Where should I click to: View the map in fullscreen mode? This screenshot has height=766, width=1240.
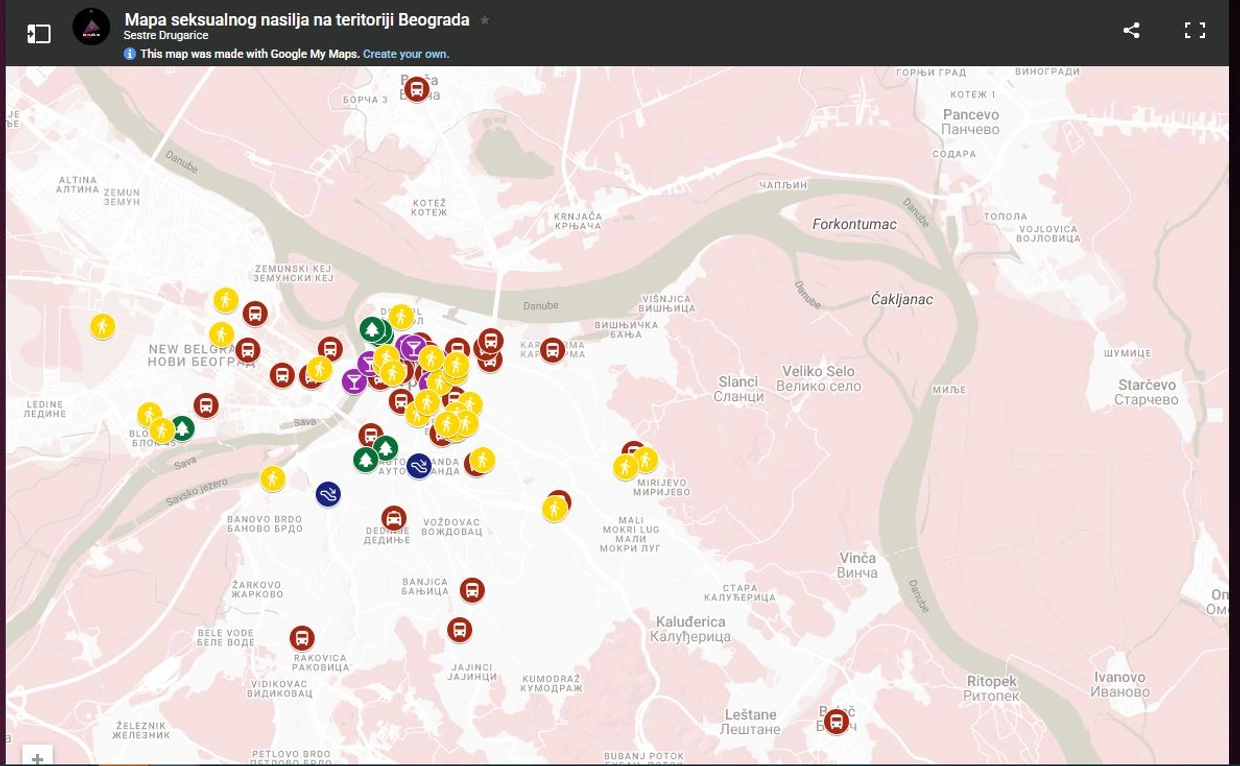pos(1195,30)
